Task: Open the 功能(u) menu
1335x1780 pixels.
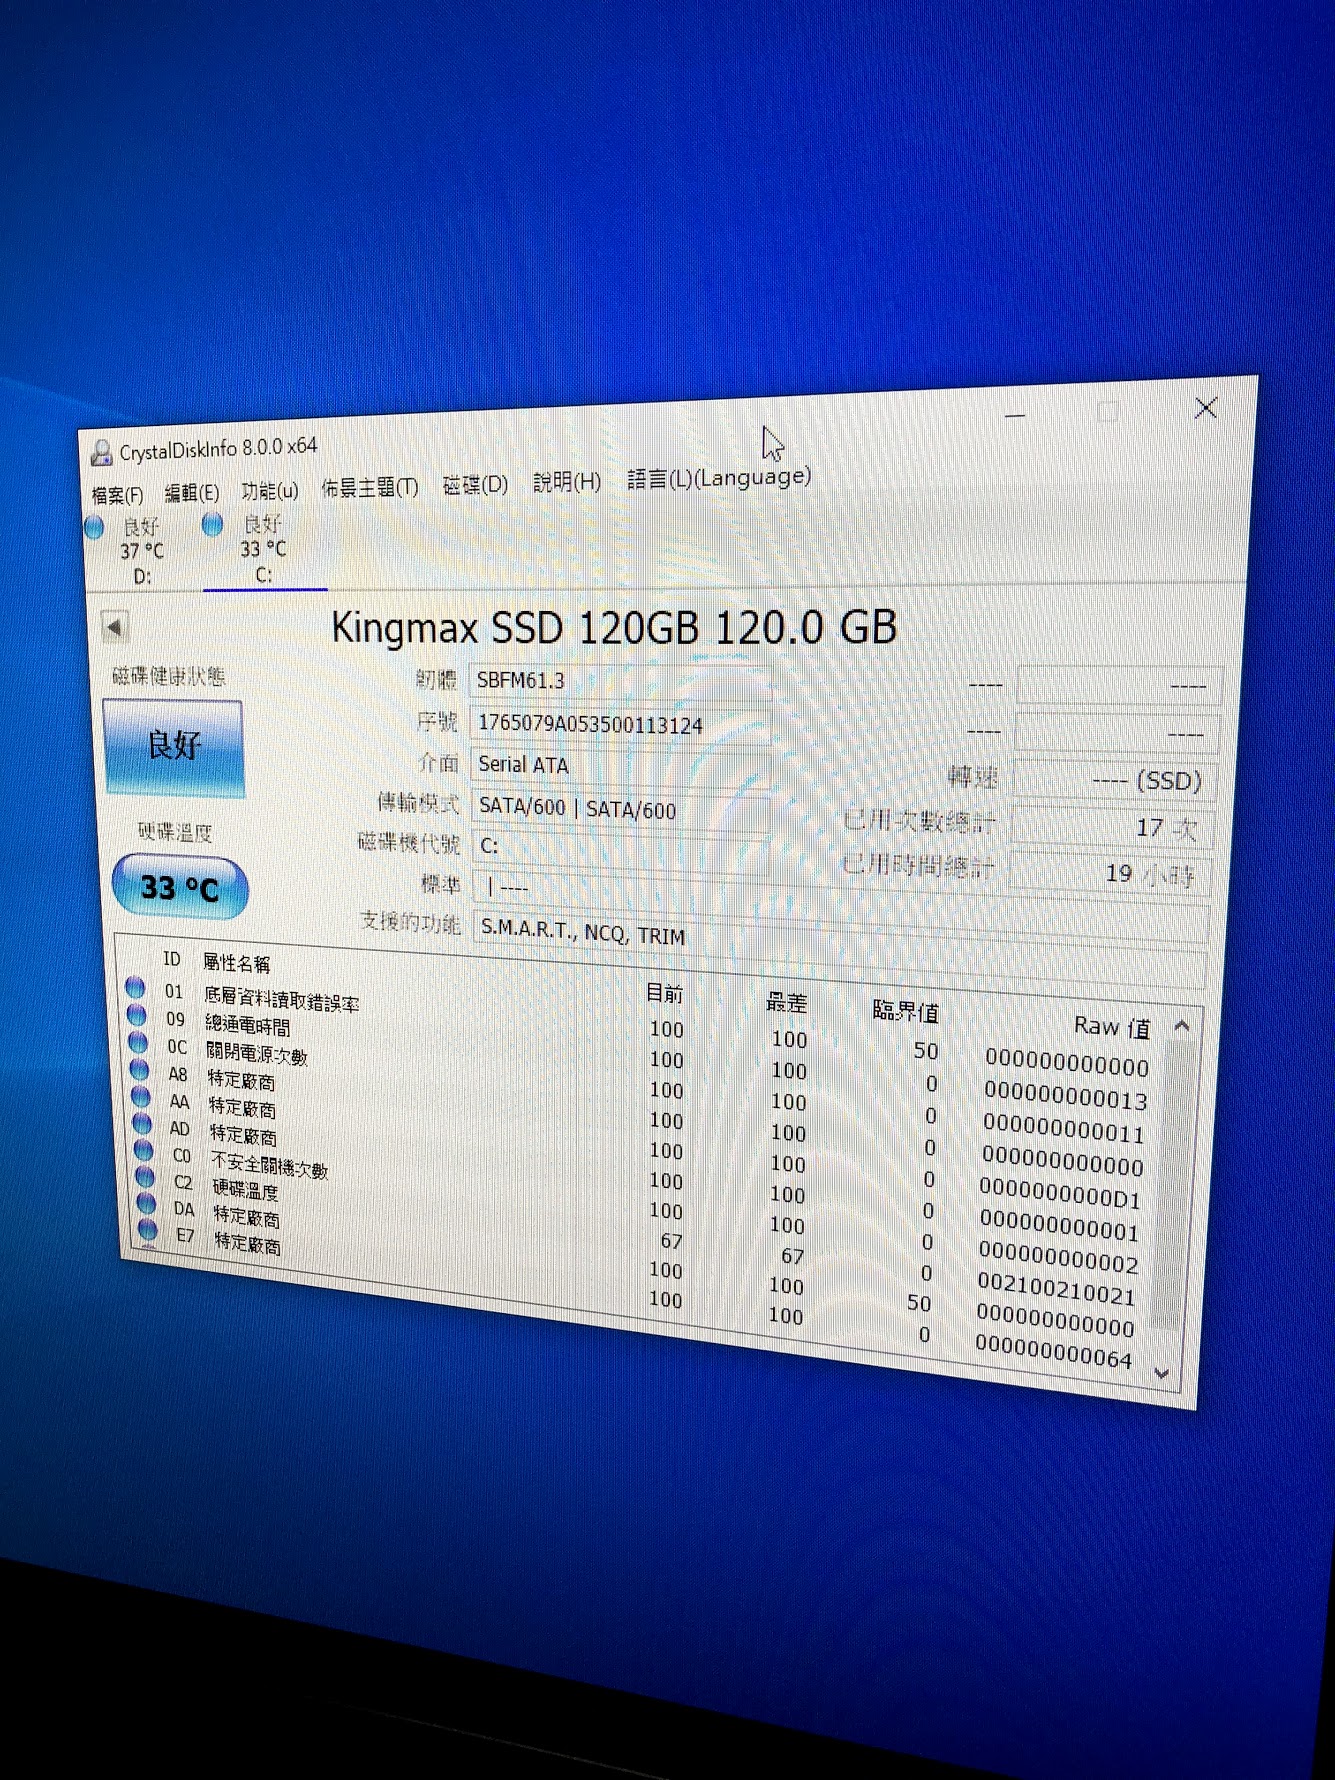Action: [x=270, y=491]
